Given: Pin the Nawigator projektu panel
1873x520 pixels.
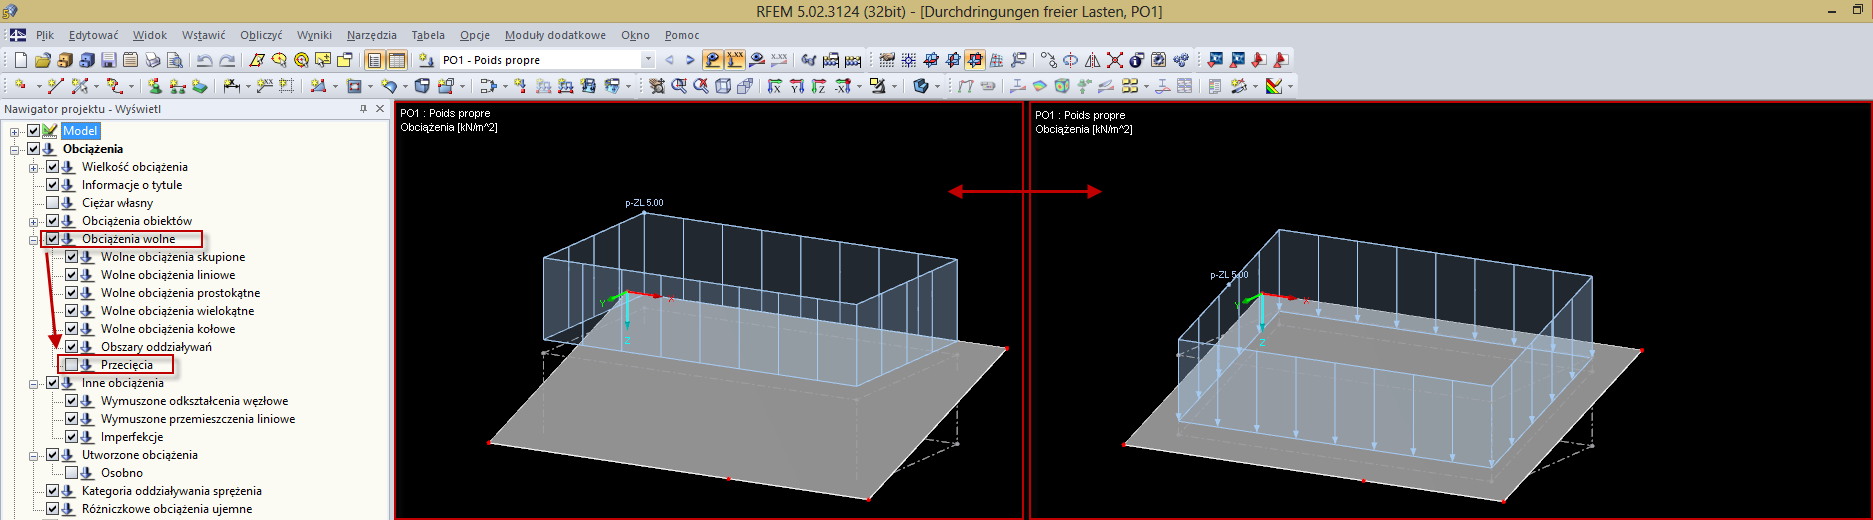Looking at the screenshot, I should [363, 109].
